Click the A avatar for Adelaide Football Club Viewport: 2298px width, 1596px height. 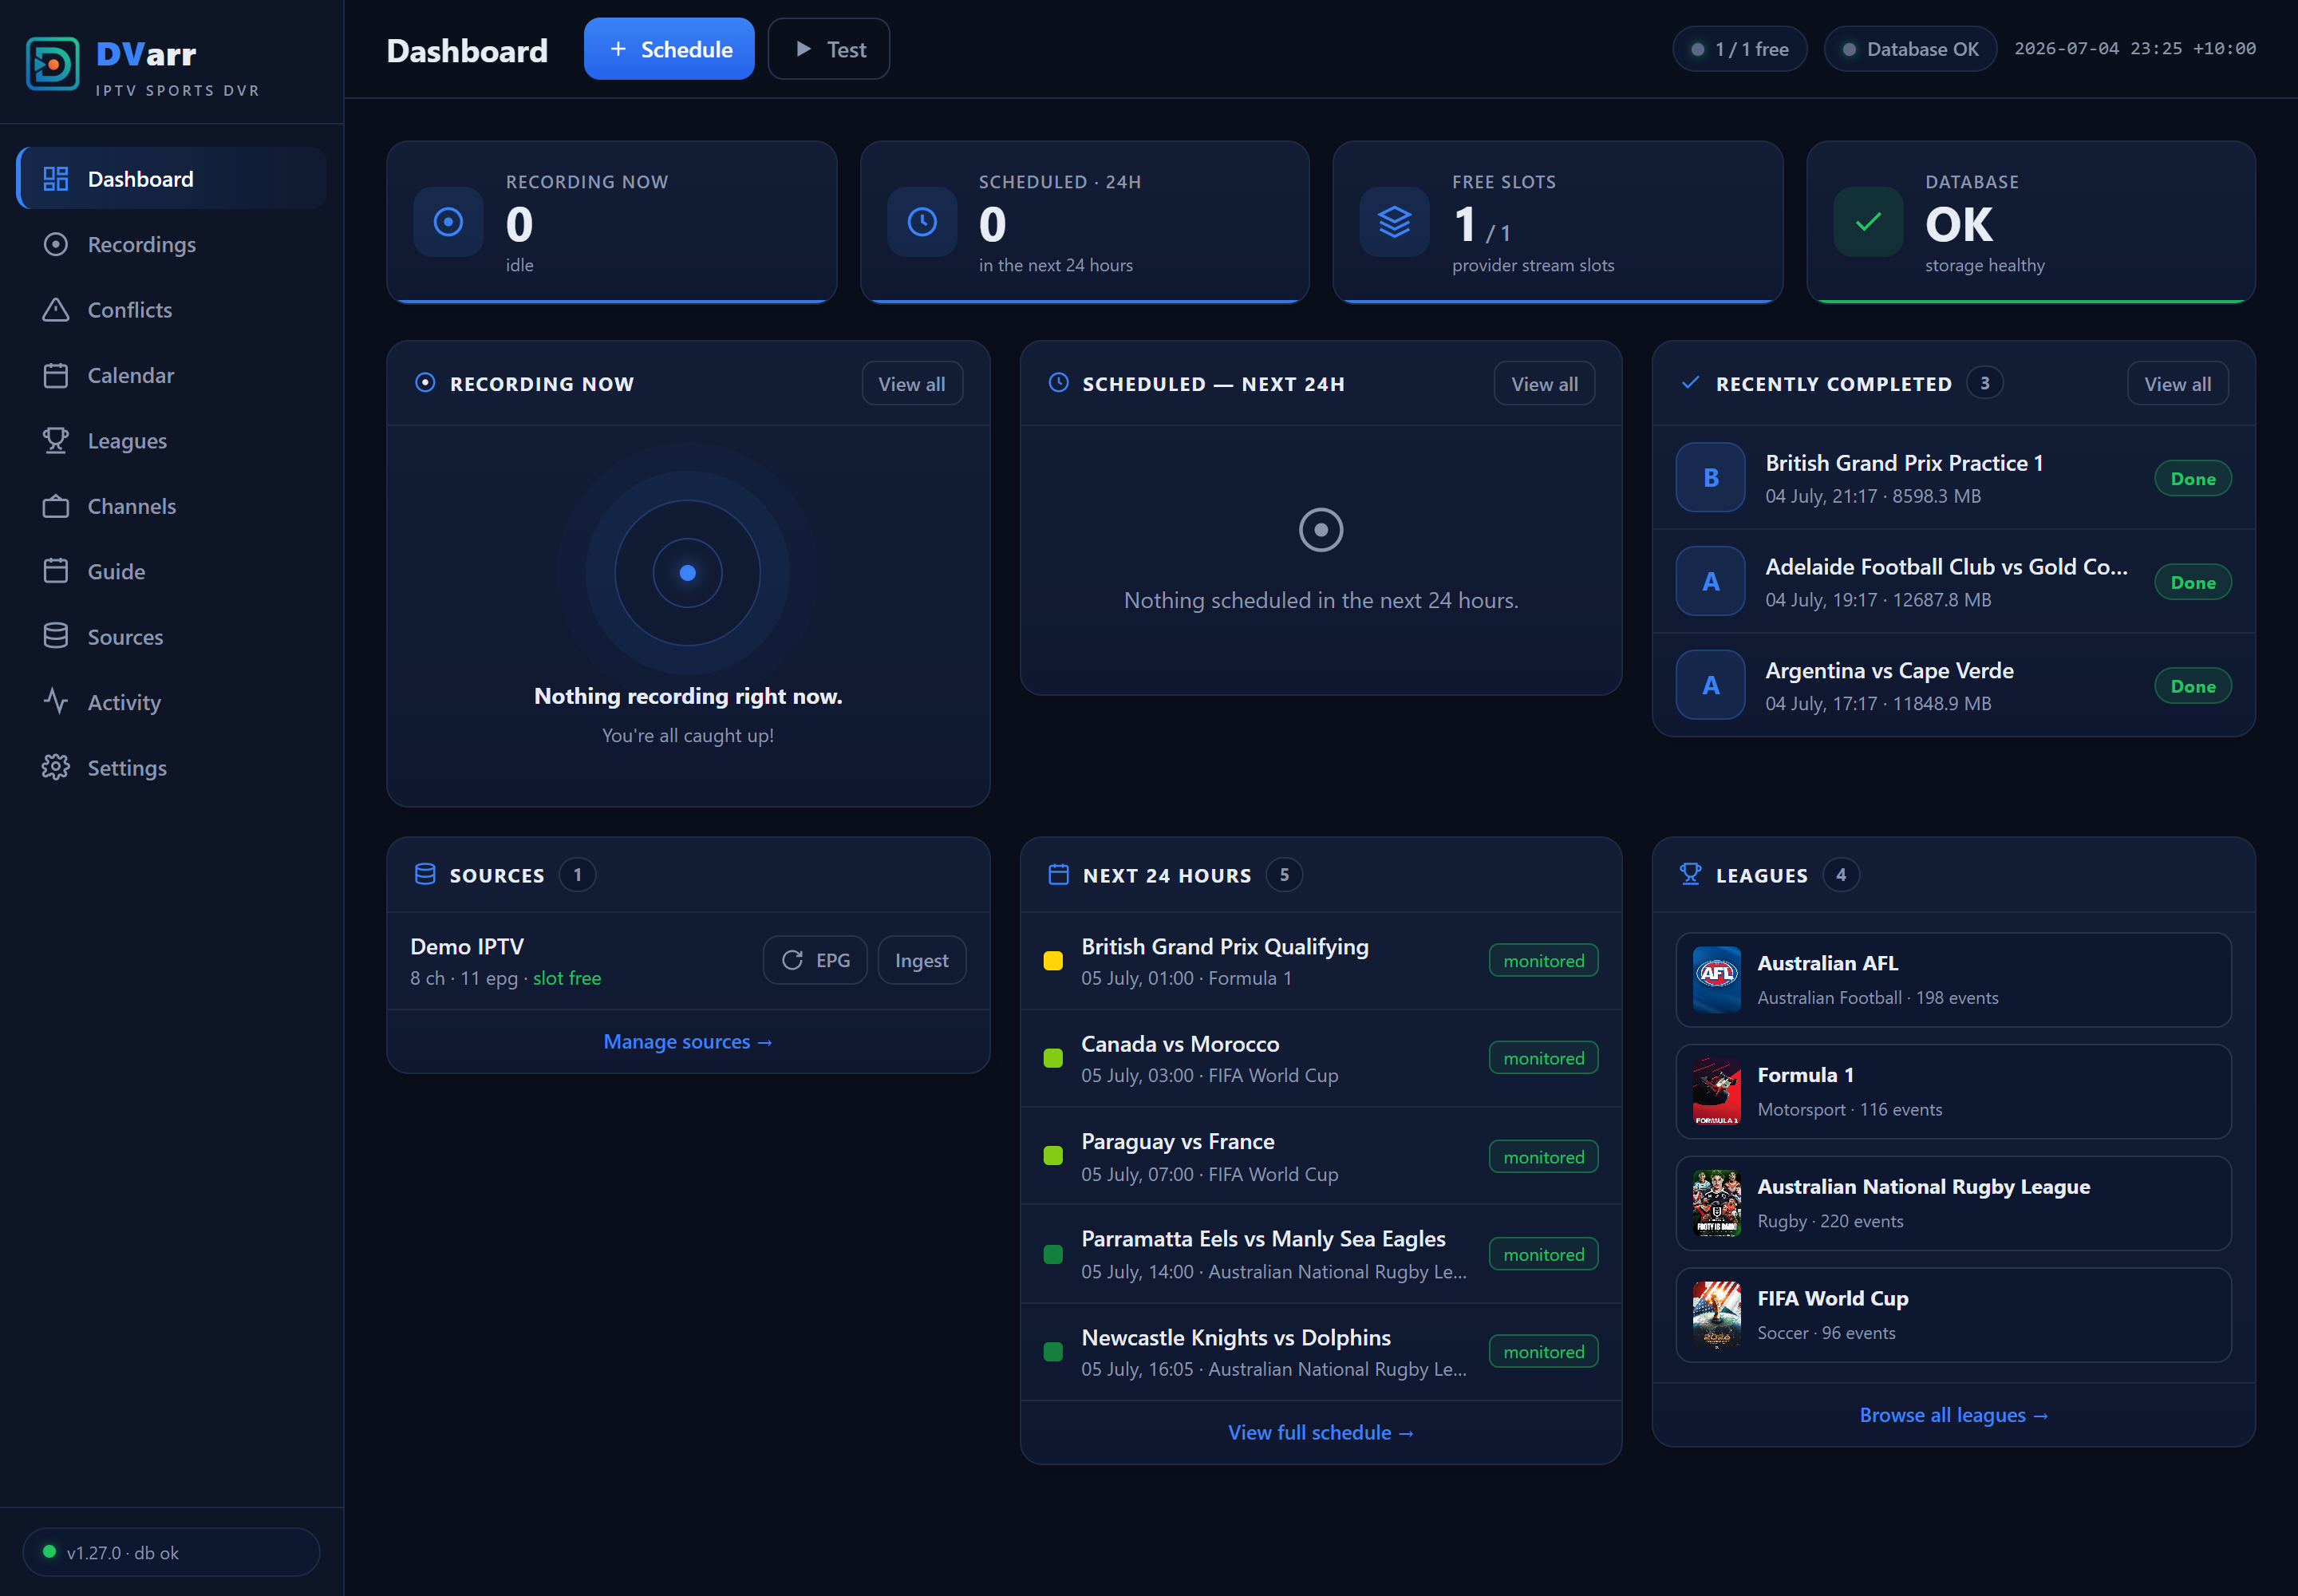pos(1711,582)
